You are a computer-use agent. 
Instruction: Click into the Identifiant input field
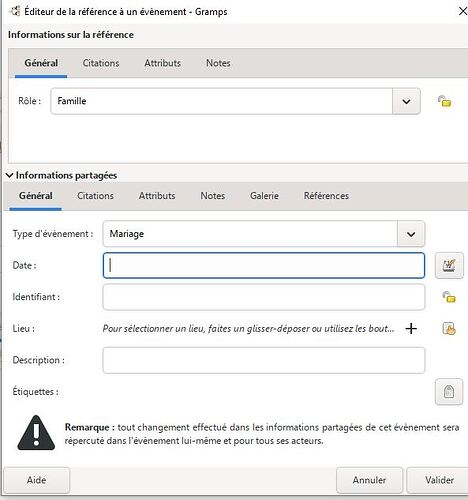264,297
